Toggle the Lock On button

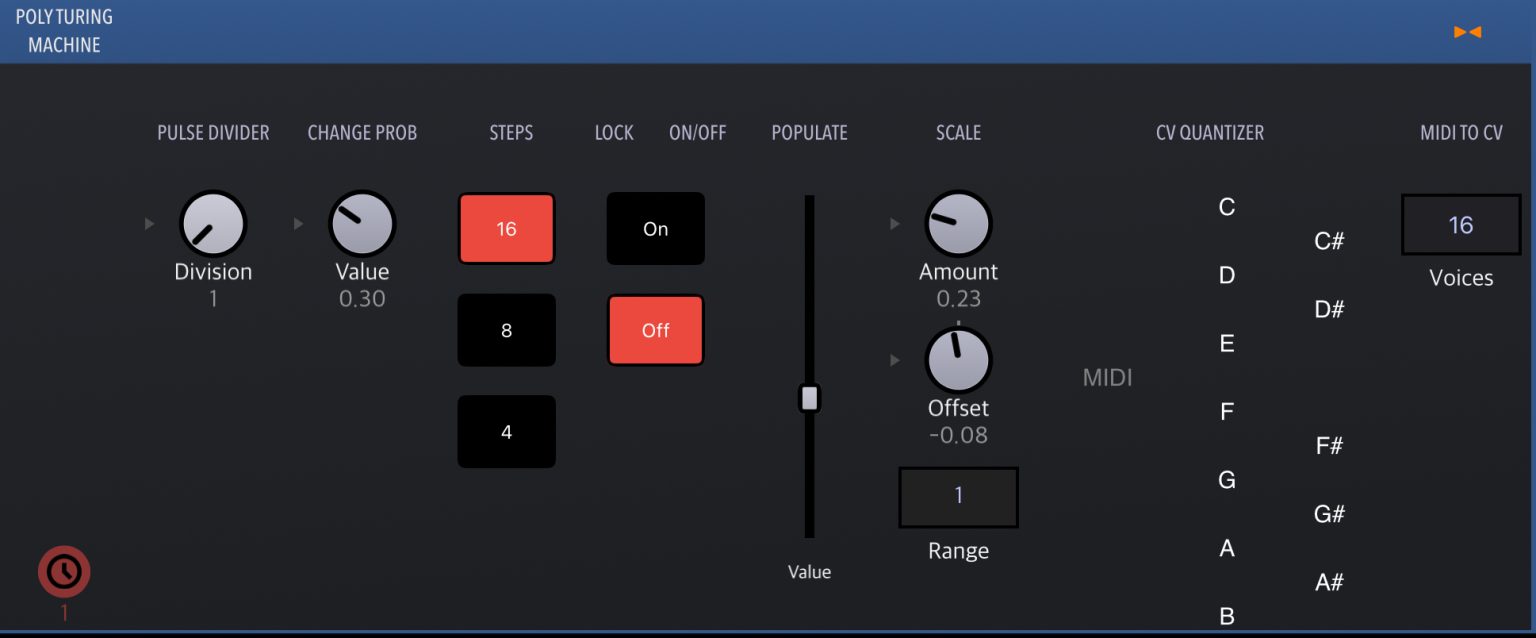click(655, 229)
